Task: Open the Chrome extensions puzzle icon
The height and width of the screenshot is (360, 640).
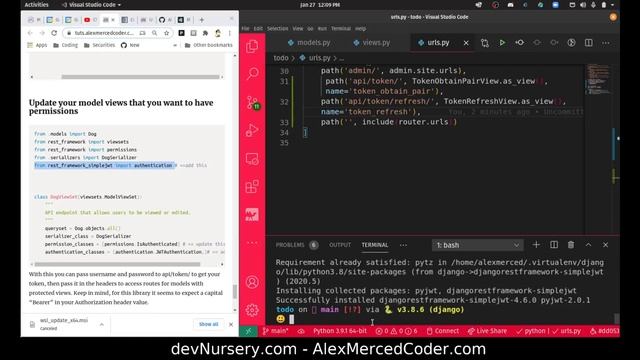Action: pos(205,33)
